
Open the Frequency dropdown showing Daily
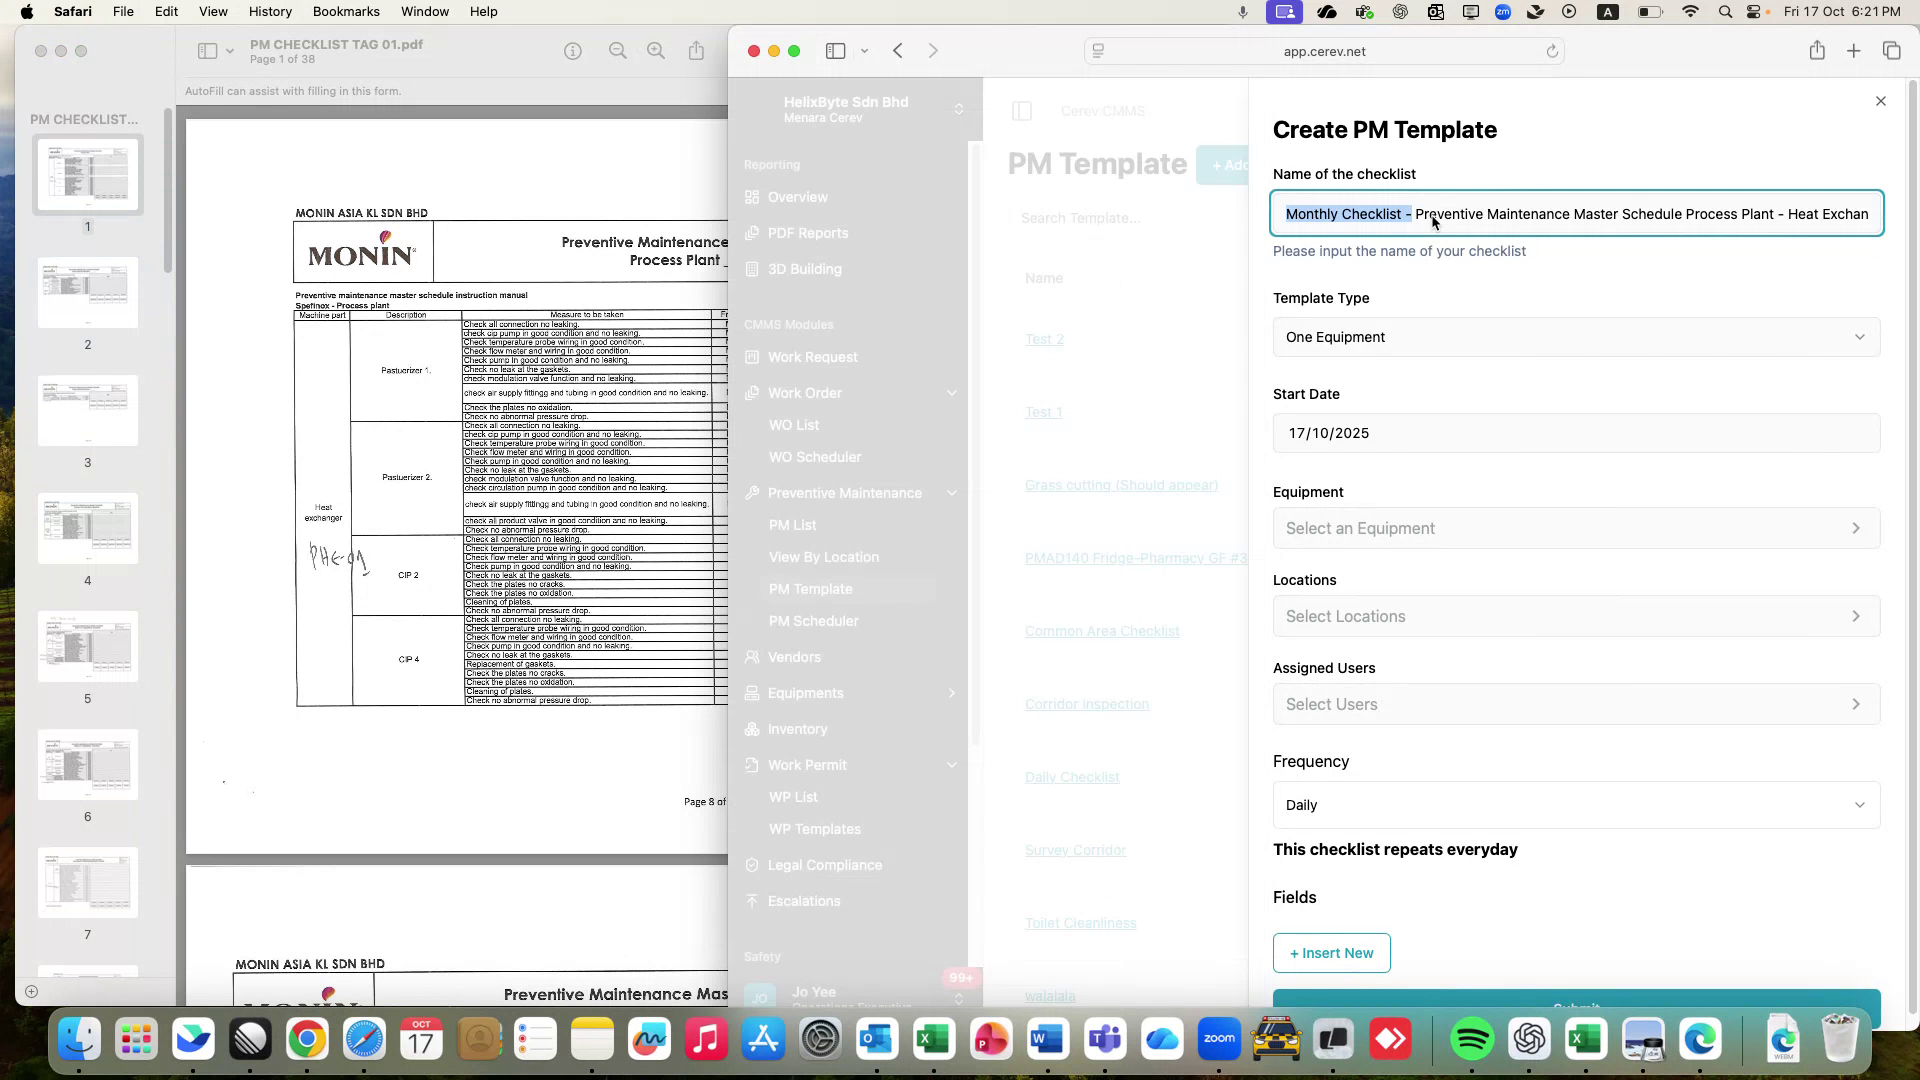coord(1576,805)
